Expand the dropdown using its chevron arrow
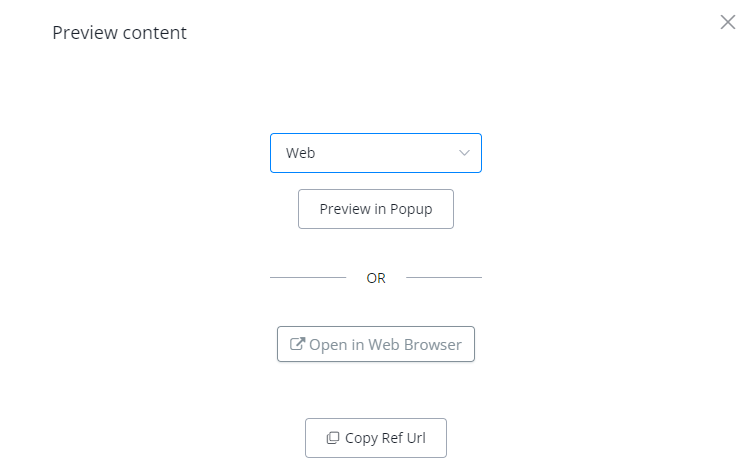The width and height of the screenshot is (749, 469). pyautogui.click(x=464, y=153)
